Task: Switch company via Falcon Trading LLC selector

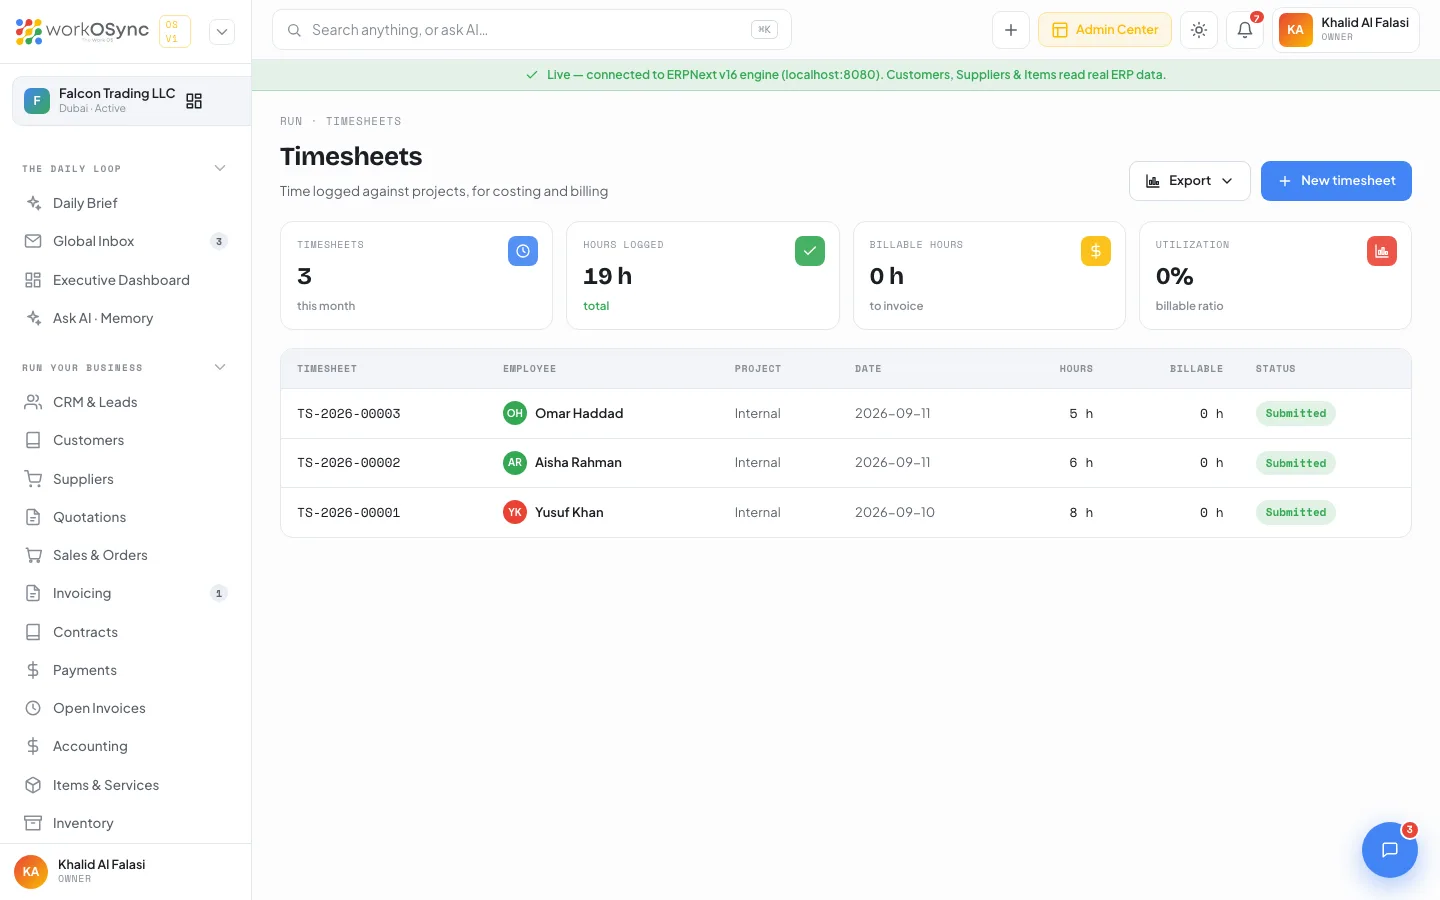Action: (131, 101)
